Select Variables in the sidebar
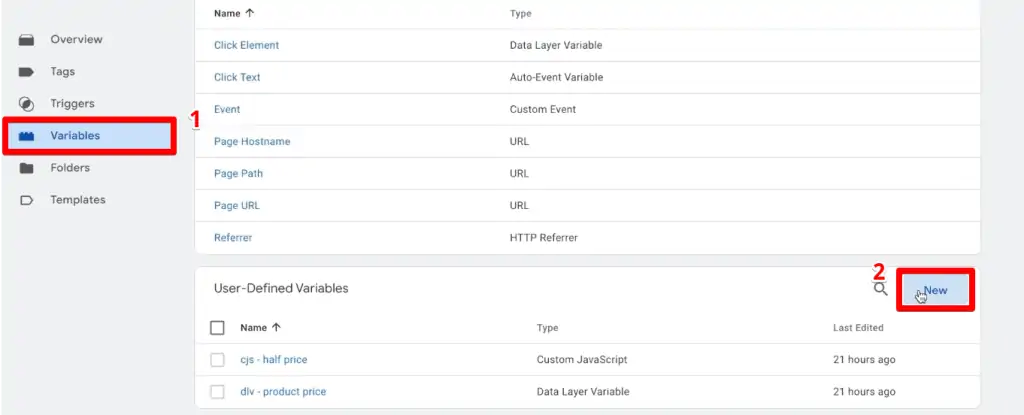Viewport: 1024px width, 415px height. tap(75, 135)
